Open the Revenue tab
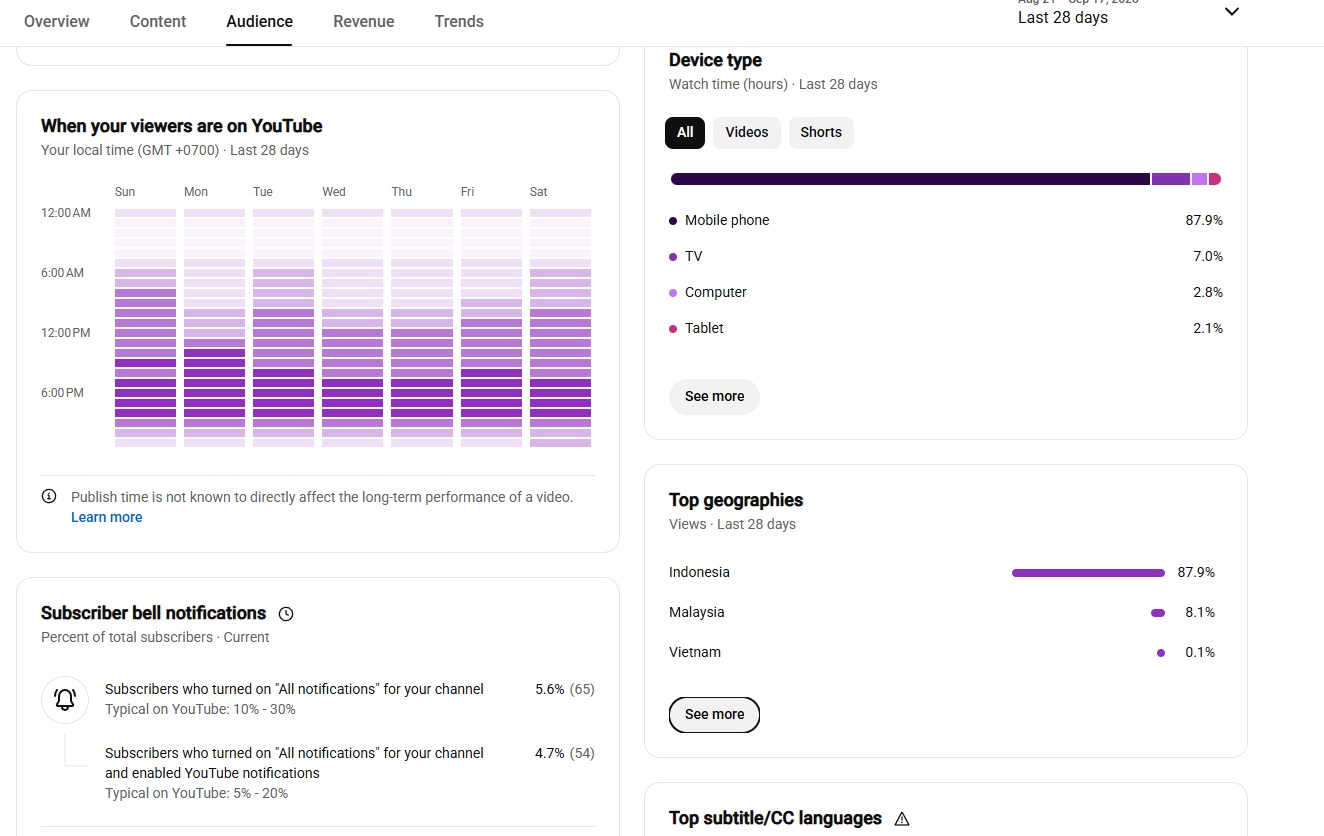This screenshot has width=1324, height=836. [364, 22]
